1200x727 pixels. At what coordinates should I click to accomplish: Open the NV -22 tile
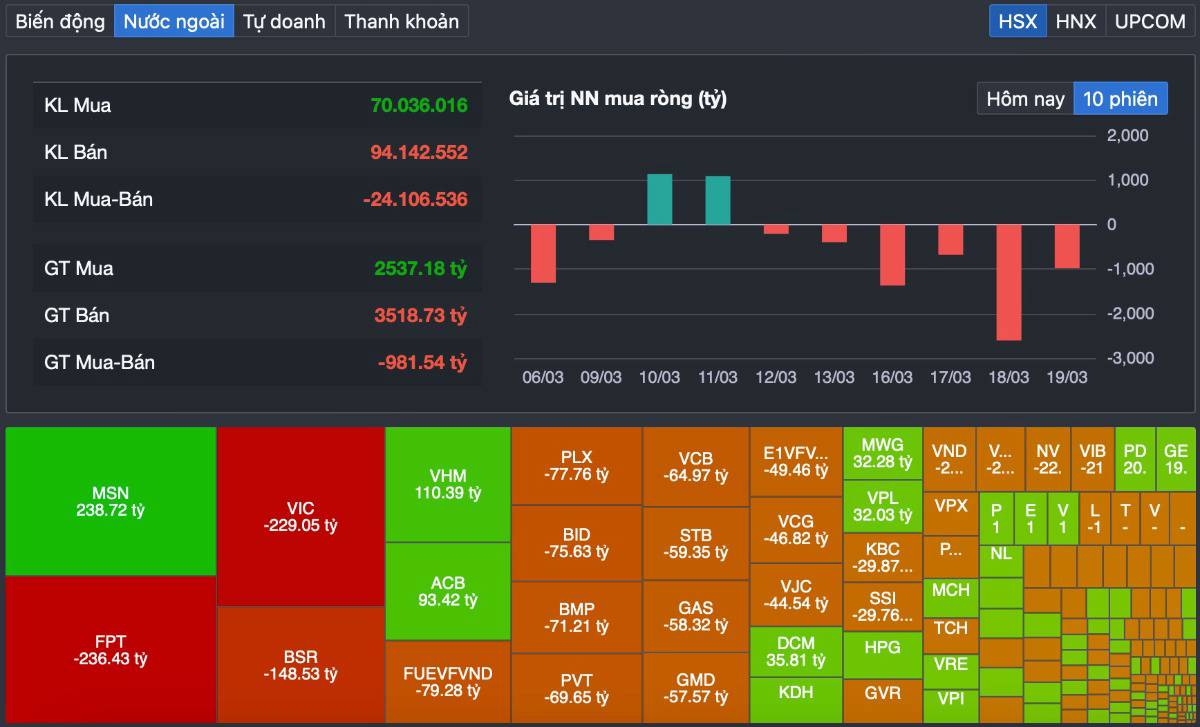click(1048, 459)
